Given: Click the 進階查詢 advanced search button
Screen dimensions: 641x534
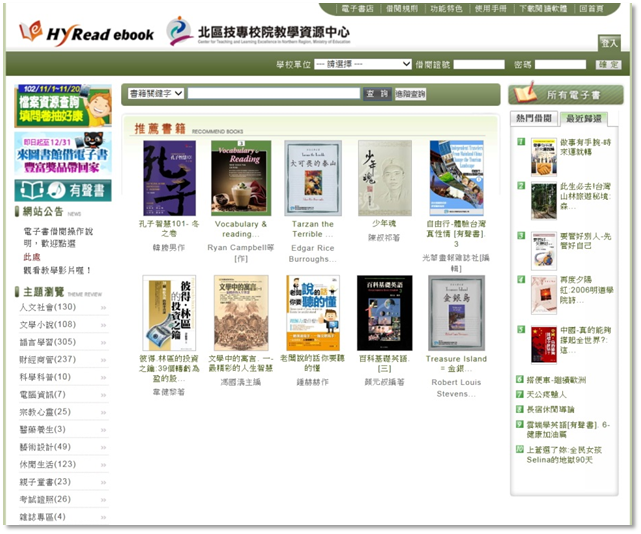Looking at the screenshot, I should click(x=410, y=94).
